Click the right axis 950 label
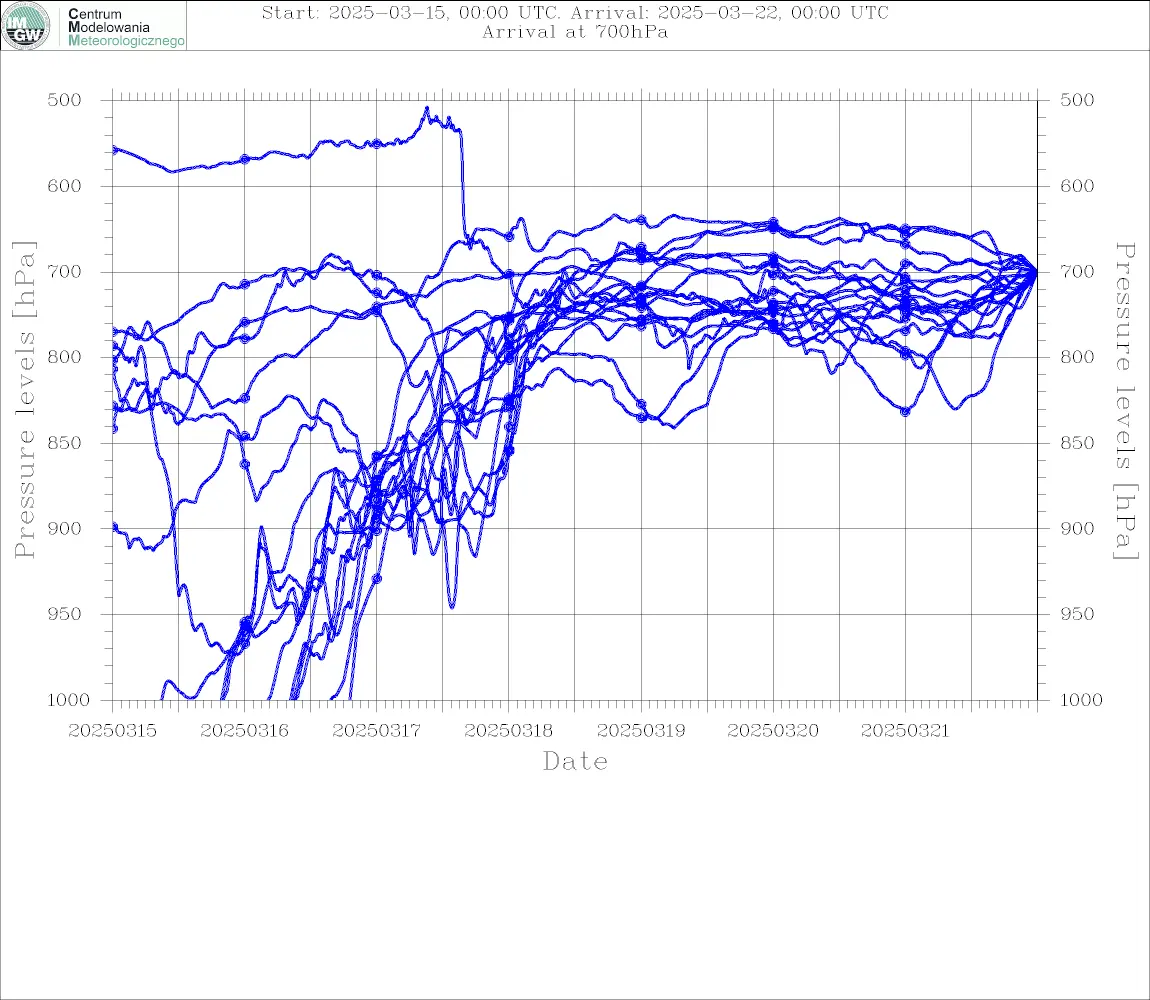Image resolution: width=1150 pixels, height=1000 pixels. click(x=1077, y=614)
